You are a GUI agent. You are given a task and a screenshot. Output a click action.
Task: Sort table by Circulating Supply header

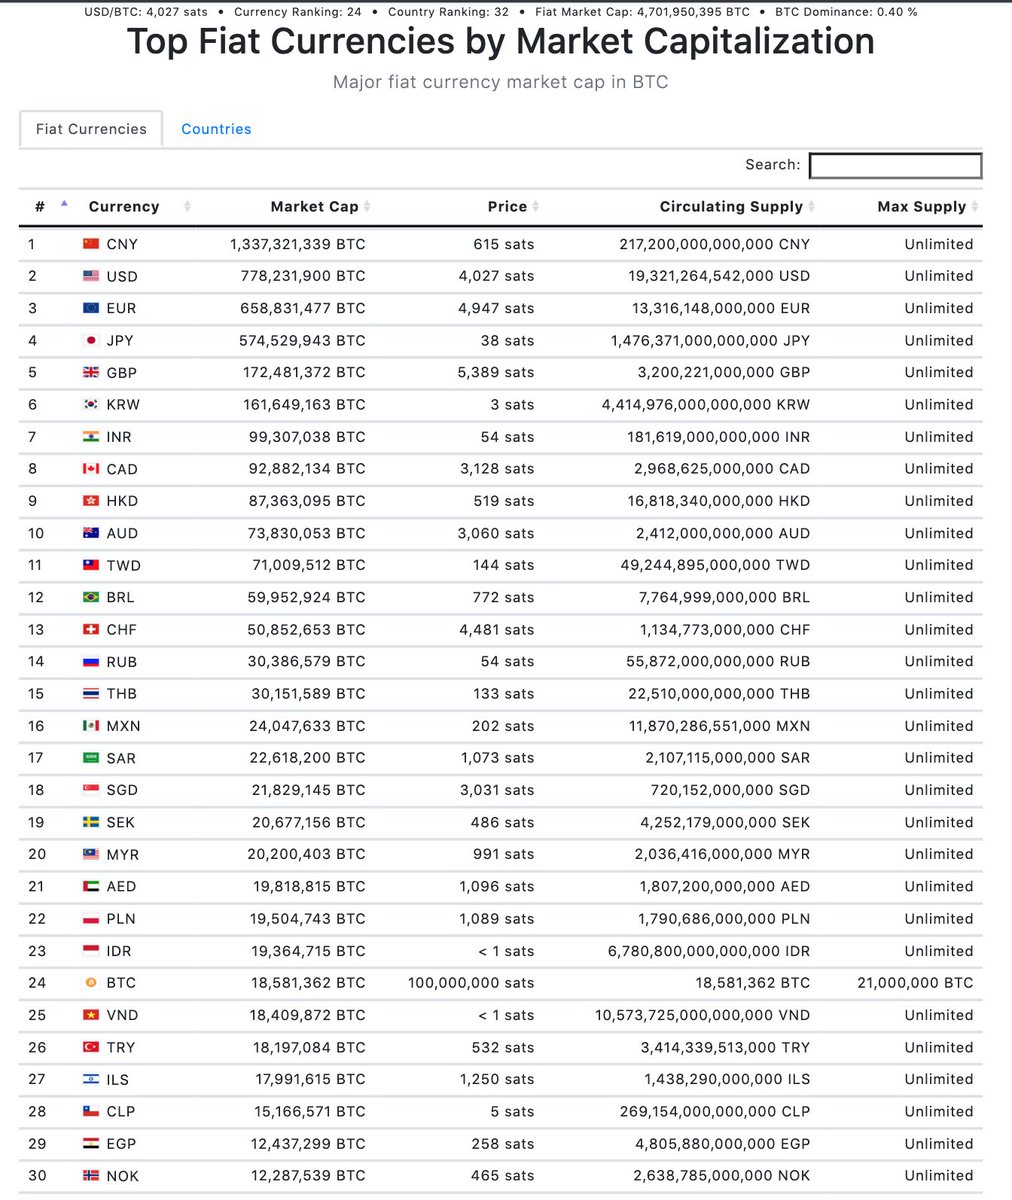point(682,207)
